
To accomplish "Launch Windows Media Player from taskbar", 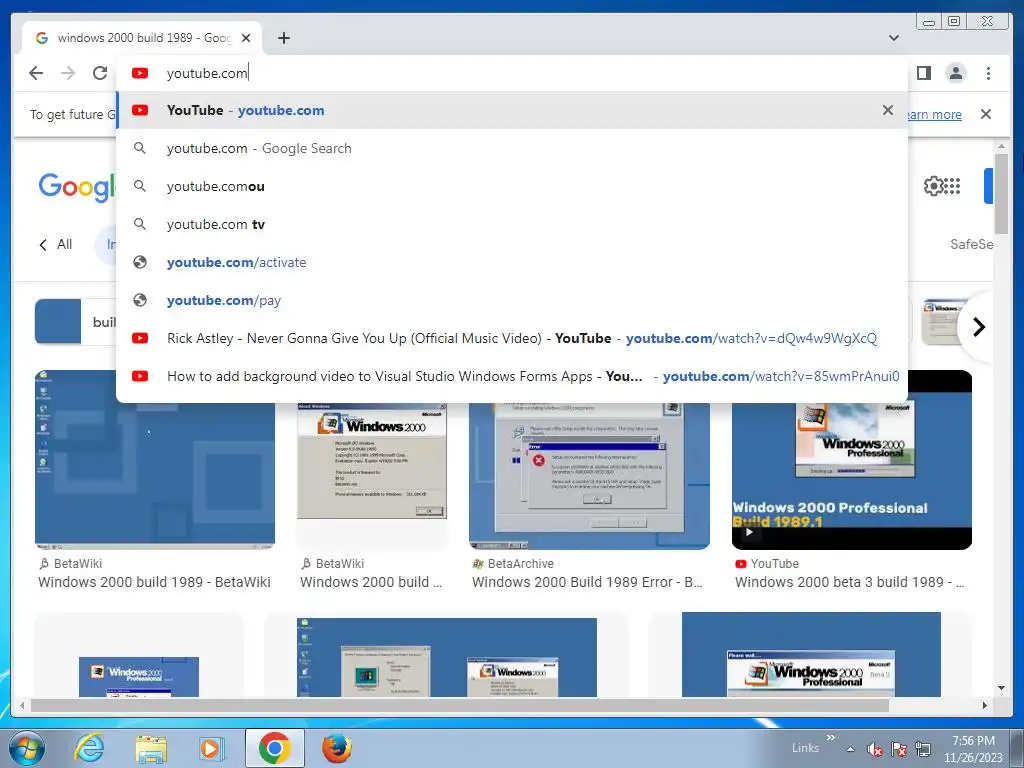I will click(x=212, y=748).
